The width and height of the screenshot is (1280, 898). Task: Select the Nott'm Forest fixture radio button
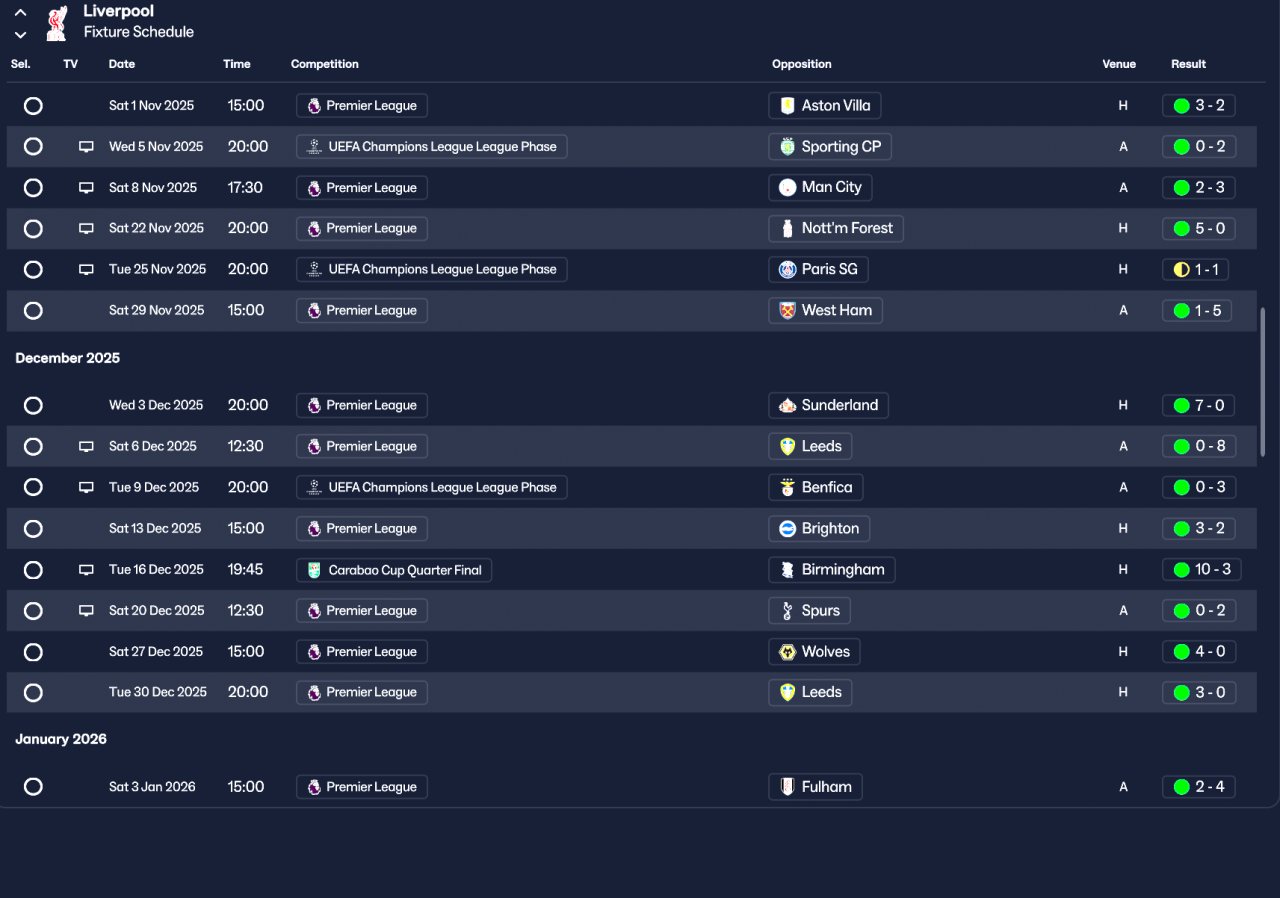[x=33, y=229]
